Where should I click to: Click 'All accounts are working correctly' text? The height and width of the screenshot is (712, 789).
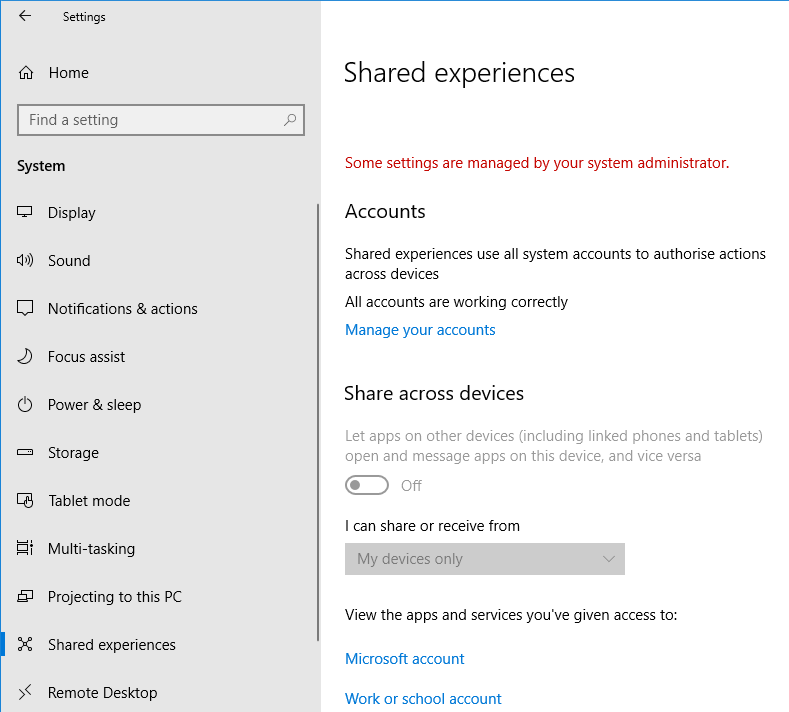click(x=456, y=302)
